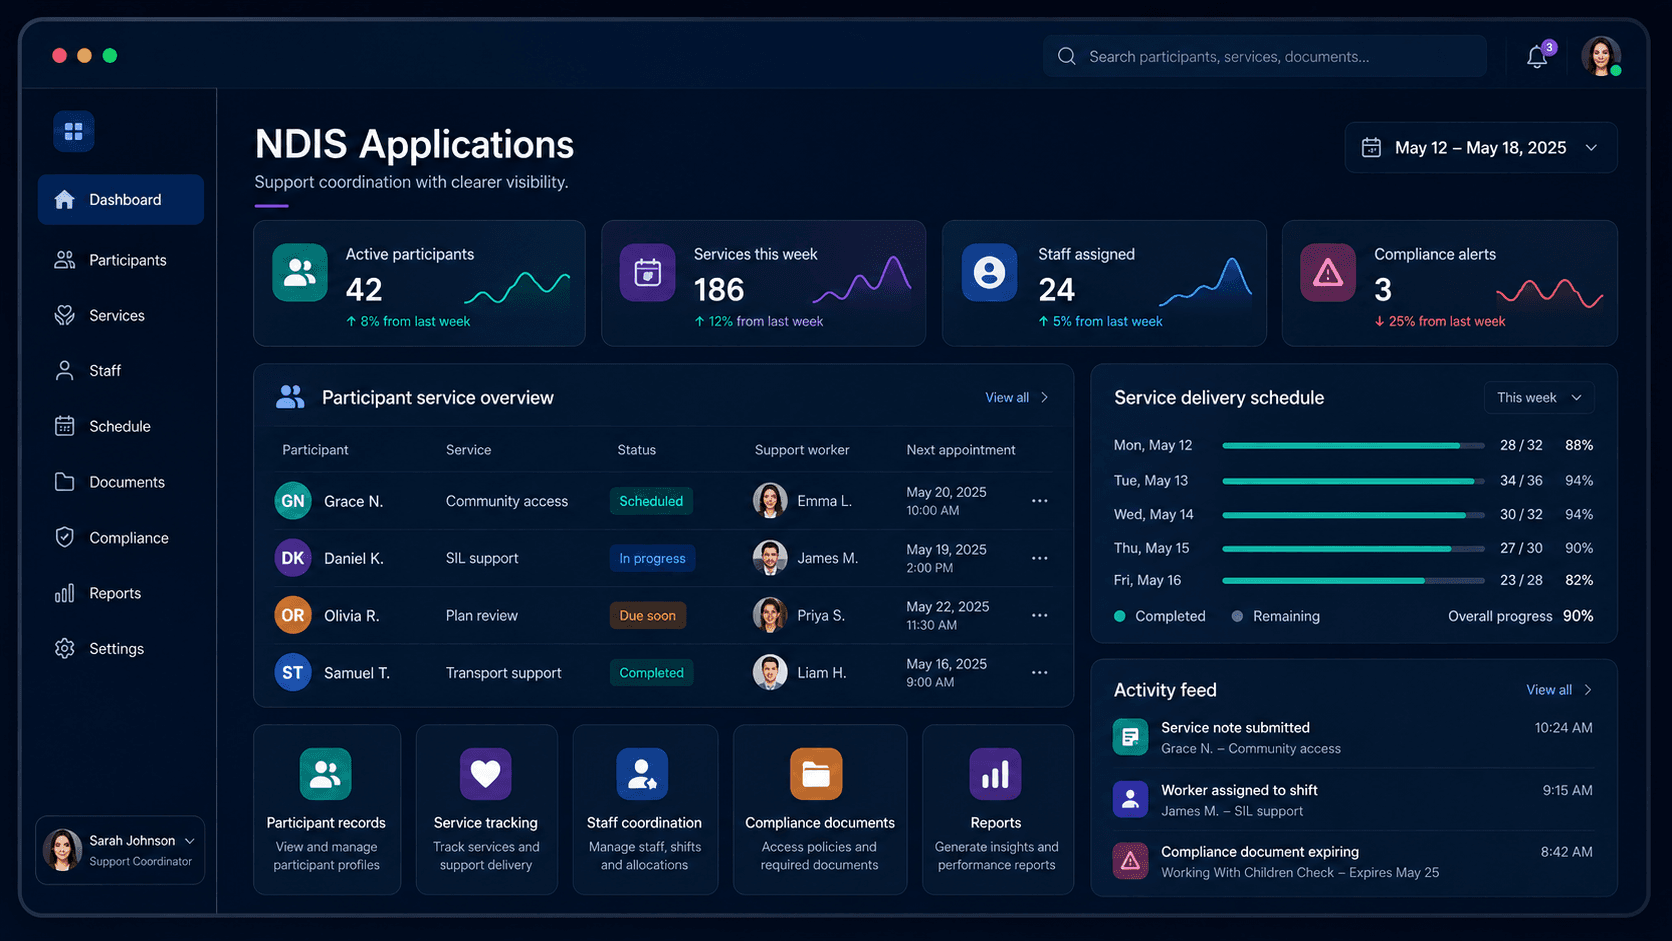This screenshot has height=941, width=1672.
Task: Click the app grid logo icon
Action: (74, 131)
